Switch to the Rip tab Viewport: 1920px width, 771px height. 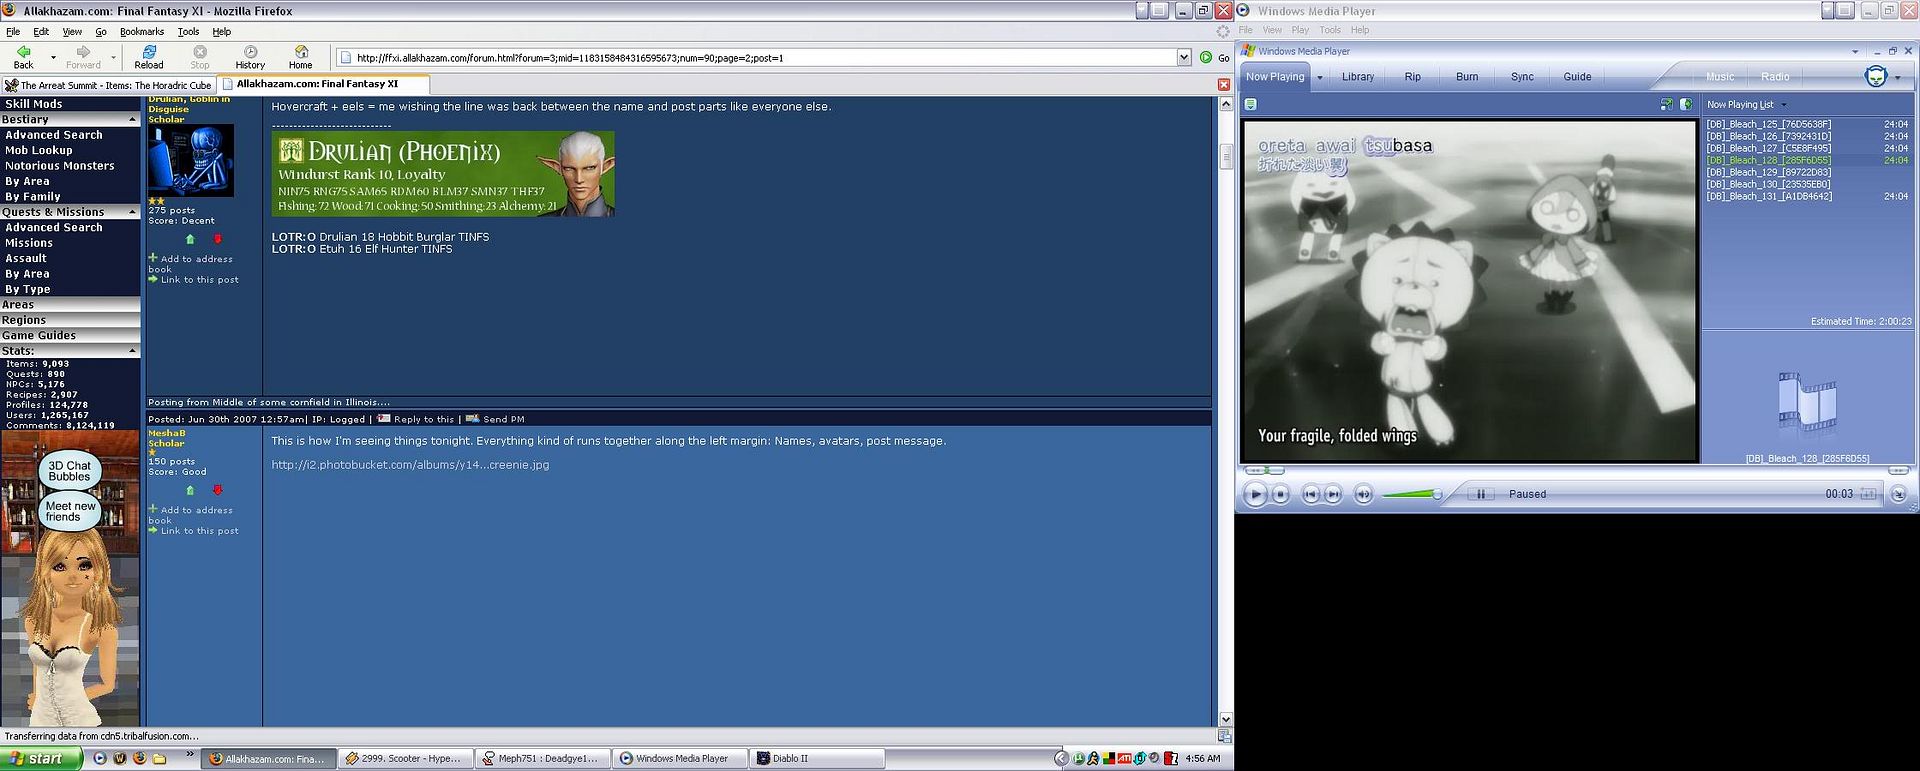click(x=1412, y=77)
